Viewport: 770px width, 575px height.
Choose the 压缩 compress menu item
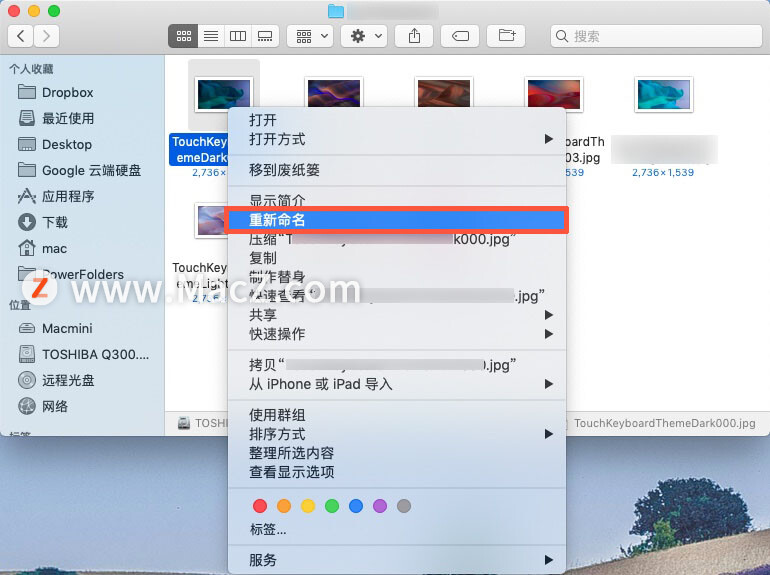[x=397, y=239]
